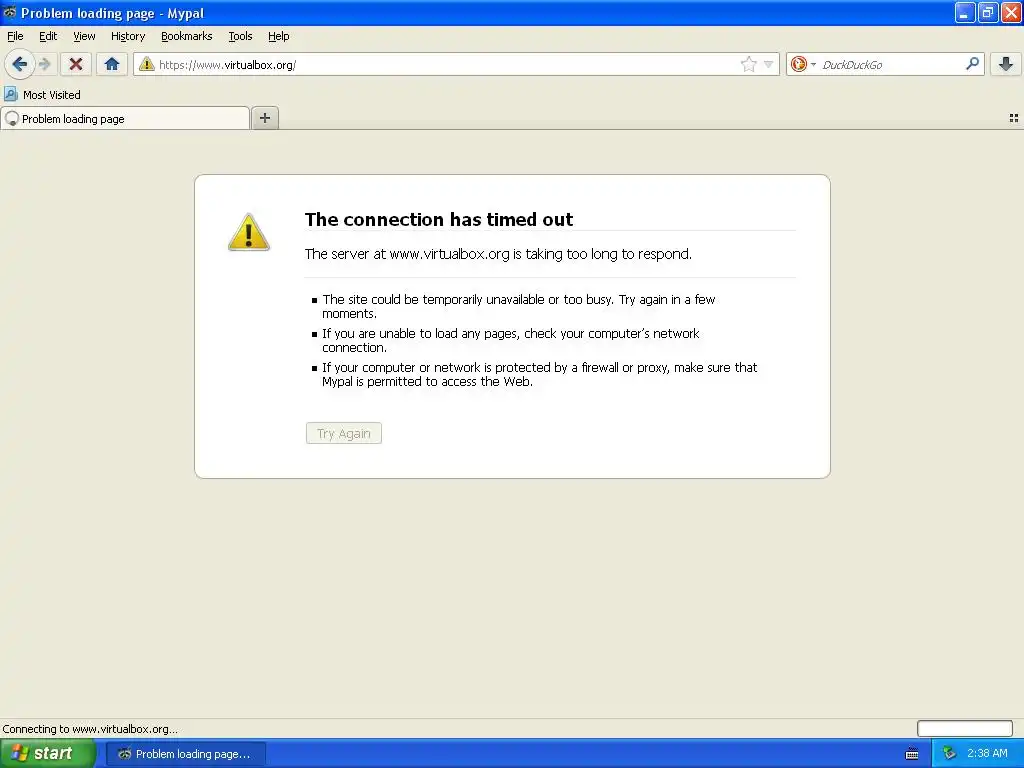
Task: Click 'The connection has timed out' heading
Action: 439,219
